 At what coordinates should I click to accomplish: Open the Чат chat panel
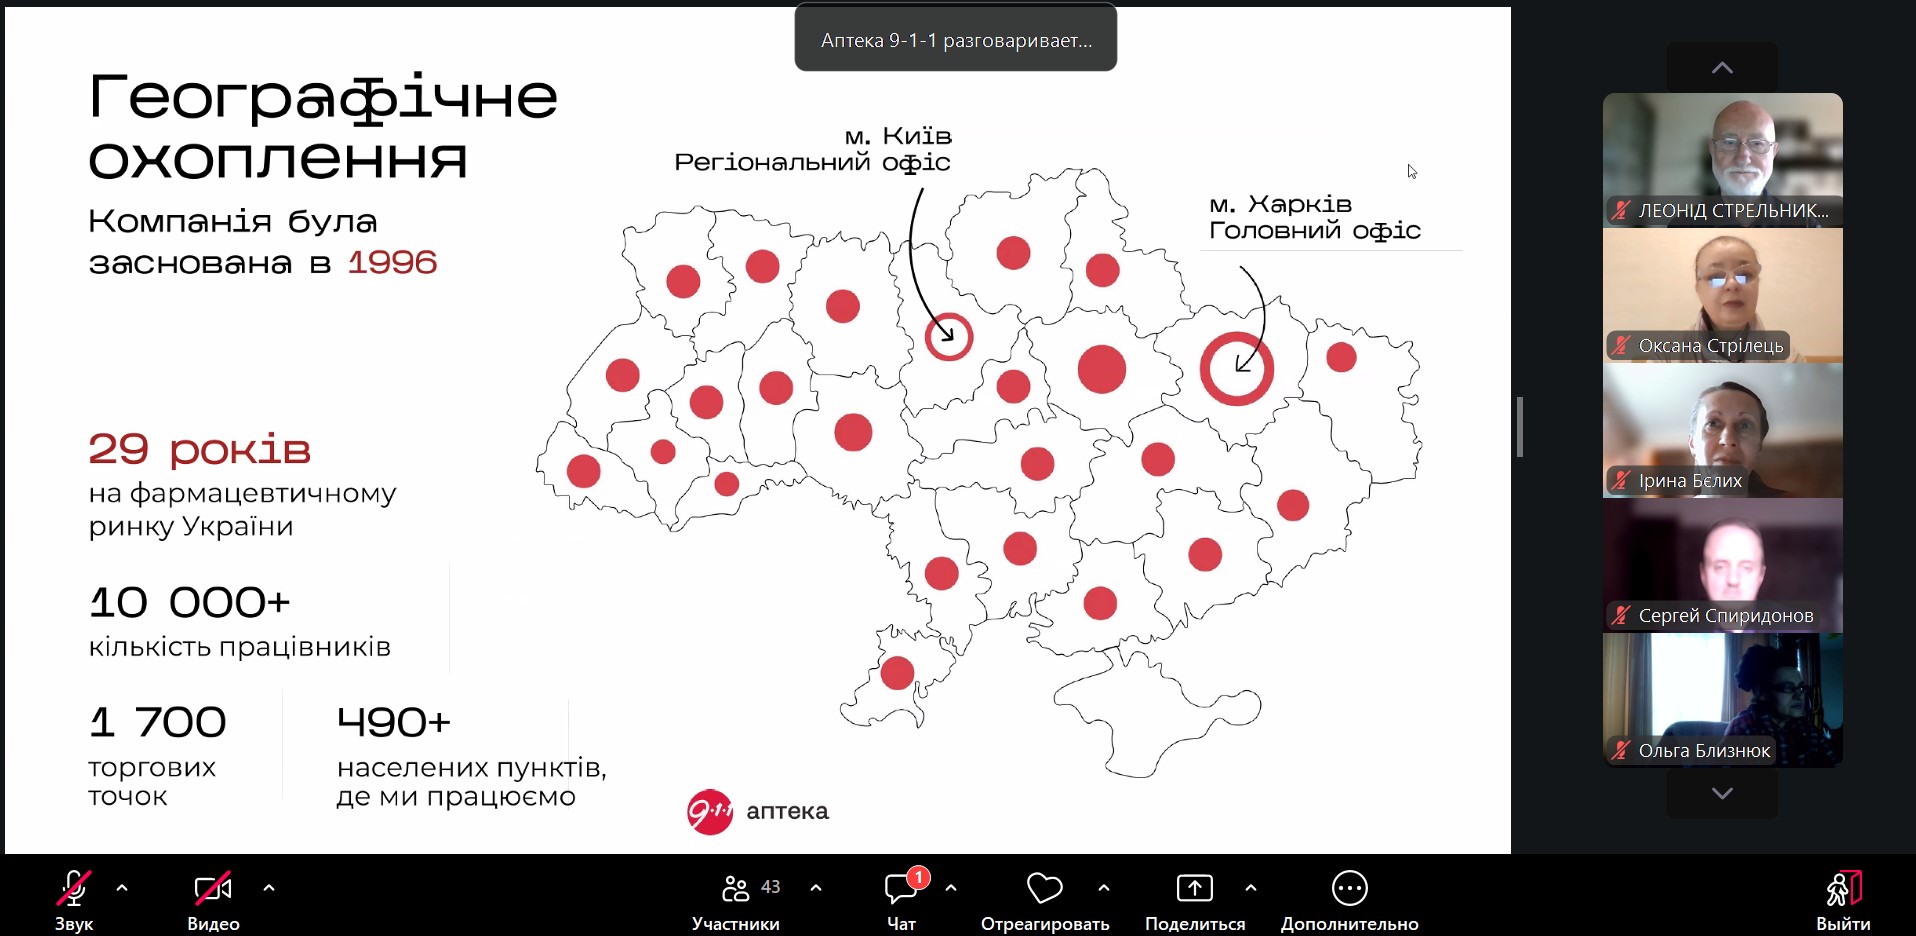901,900
